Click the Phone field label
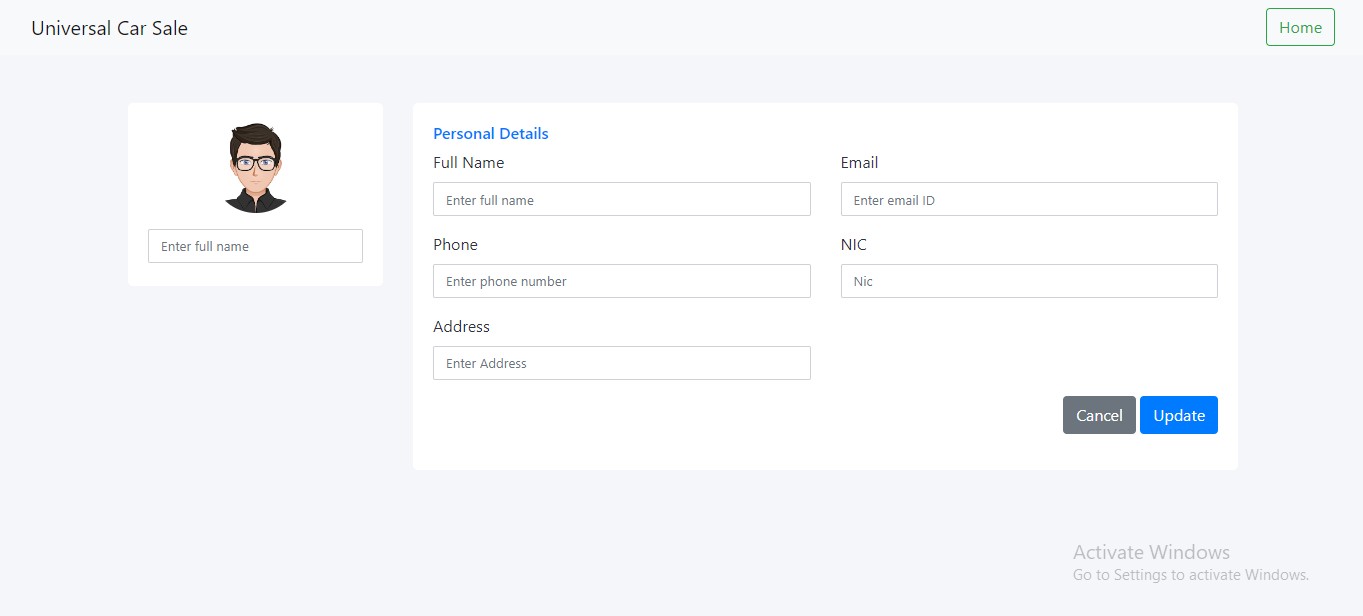Viewport: 1363px width, 616px height. (455, 244)
